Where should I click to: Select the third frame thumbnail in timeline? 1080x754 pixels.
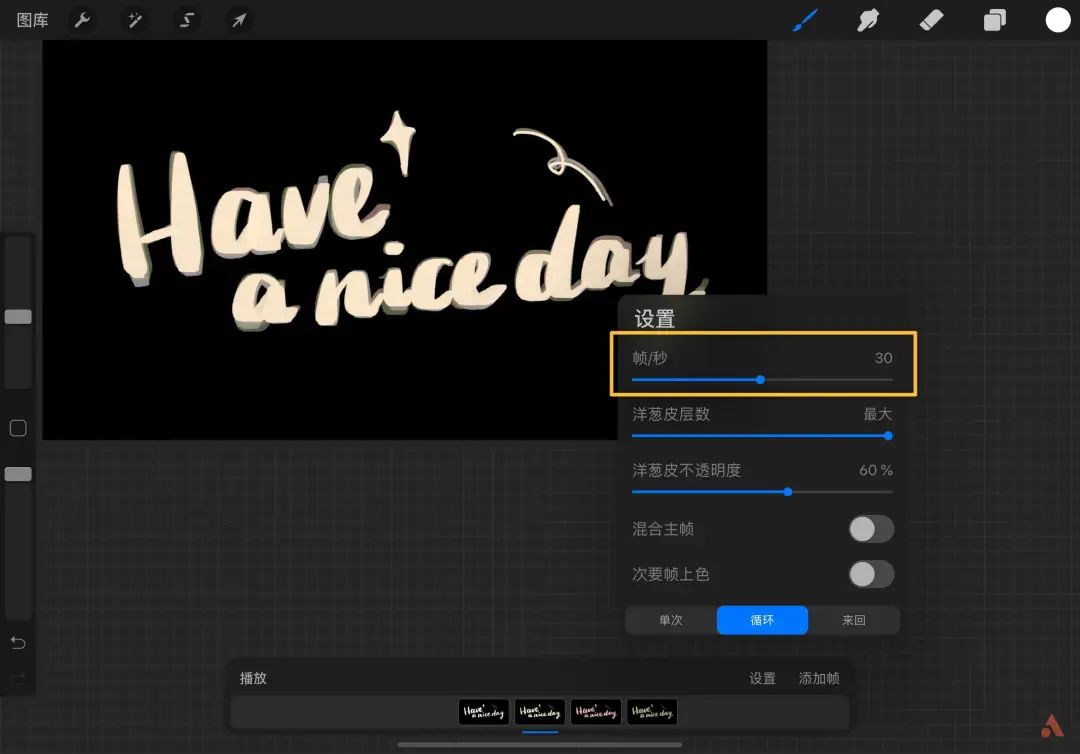[596, 712]
